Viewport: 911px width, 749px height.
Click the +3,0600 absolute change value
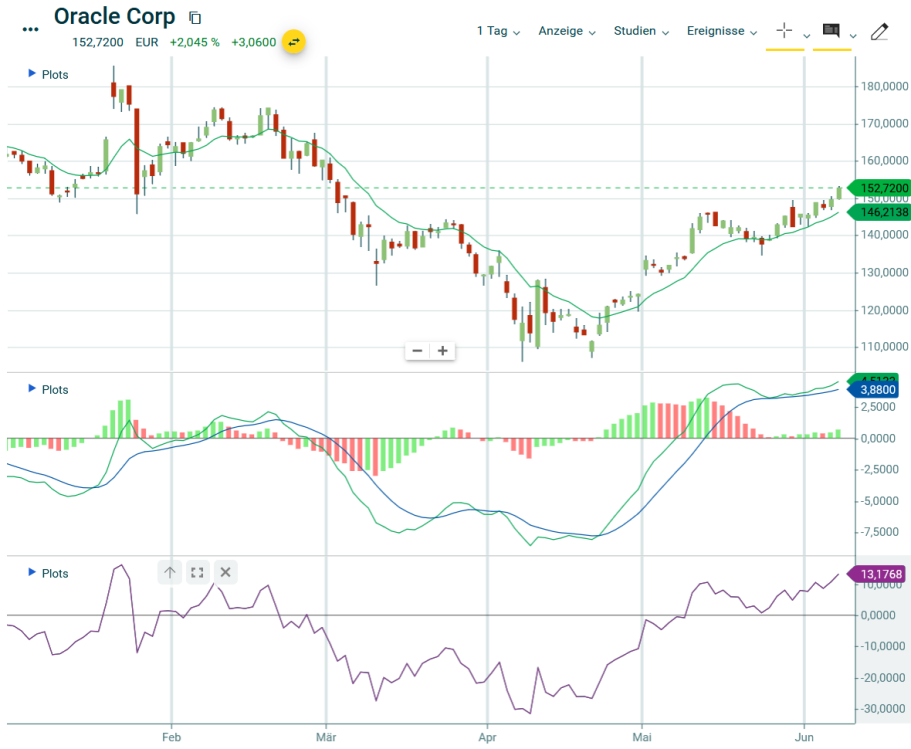(x=253, y=42)
